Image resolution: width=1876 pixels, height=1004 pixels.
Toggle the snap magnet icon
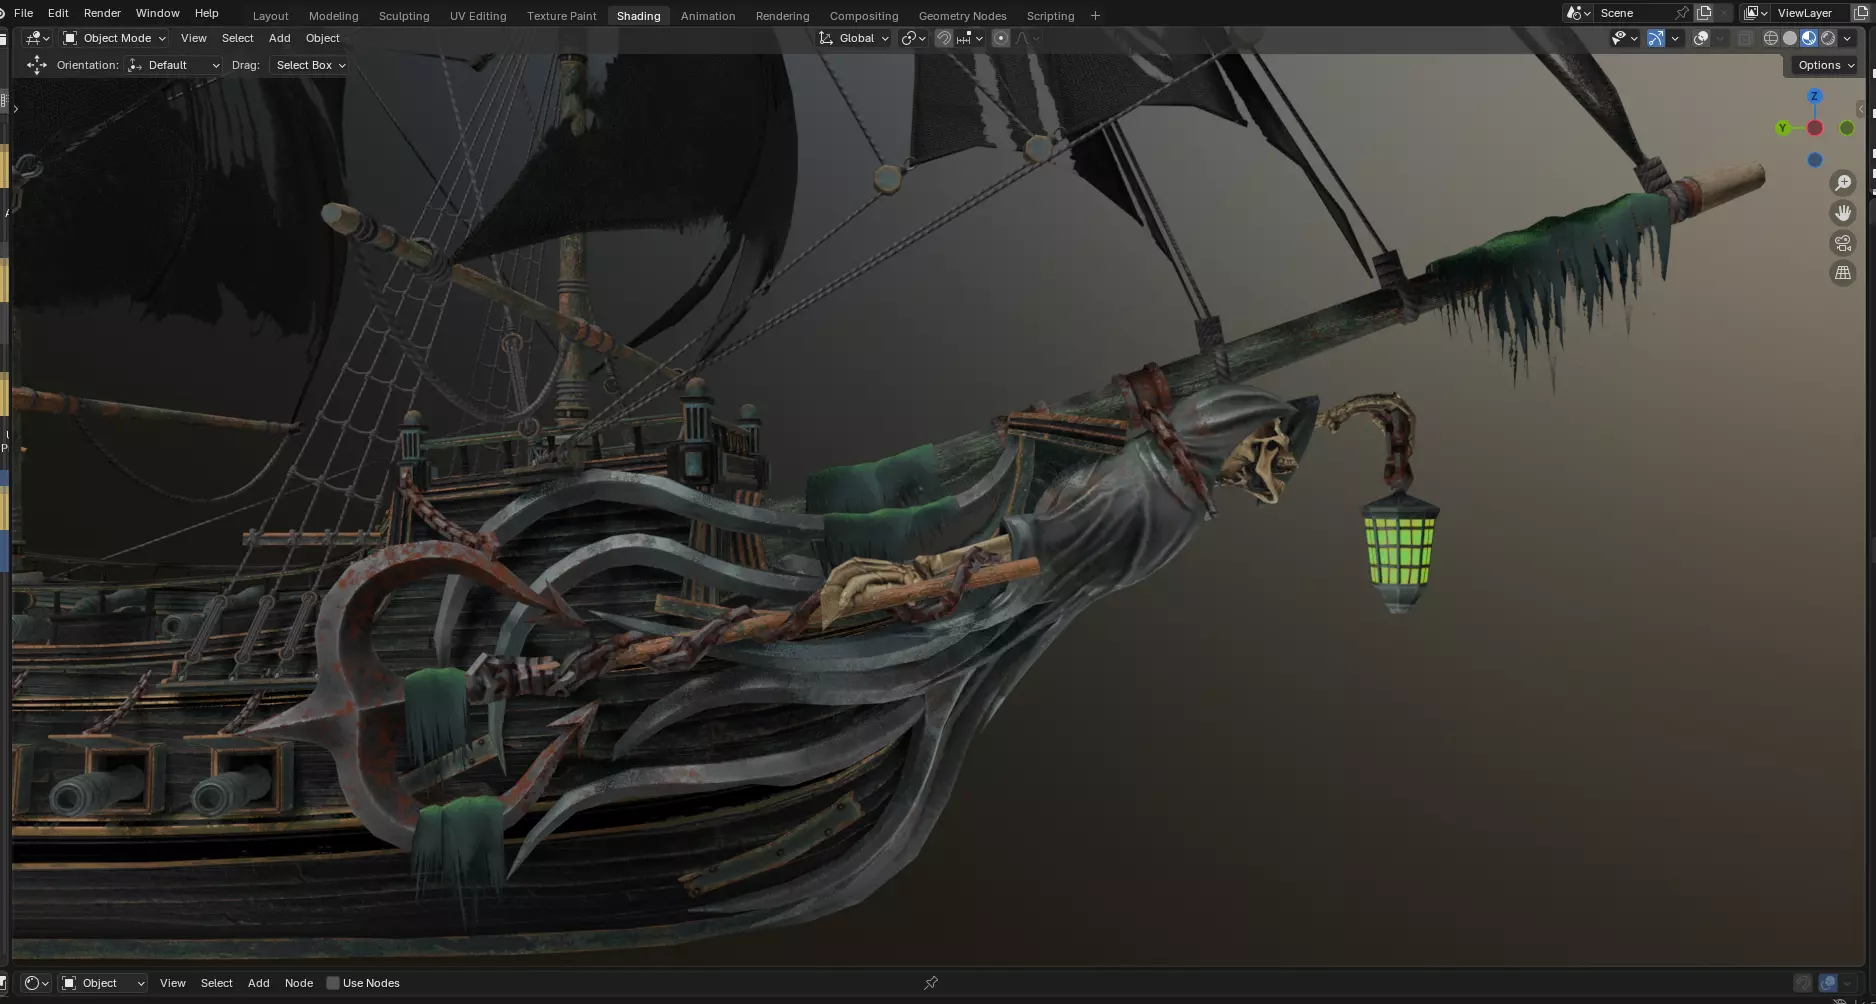(x=943, y=38)
